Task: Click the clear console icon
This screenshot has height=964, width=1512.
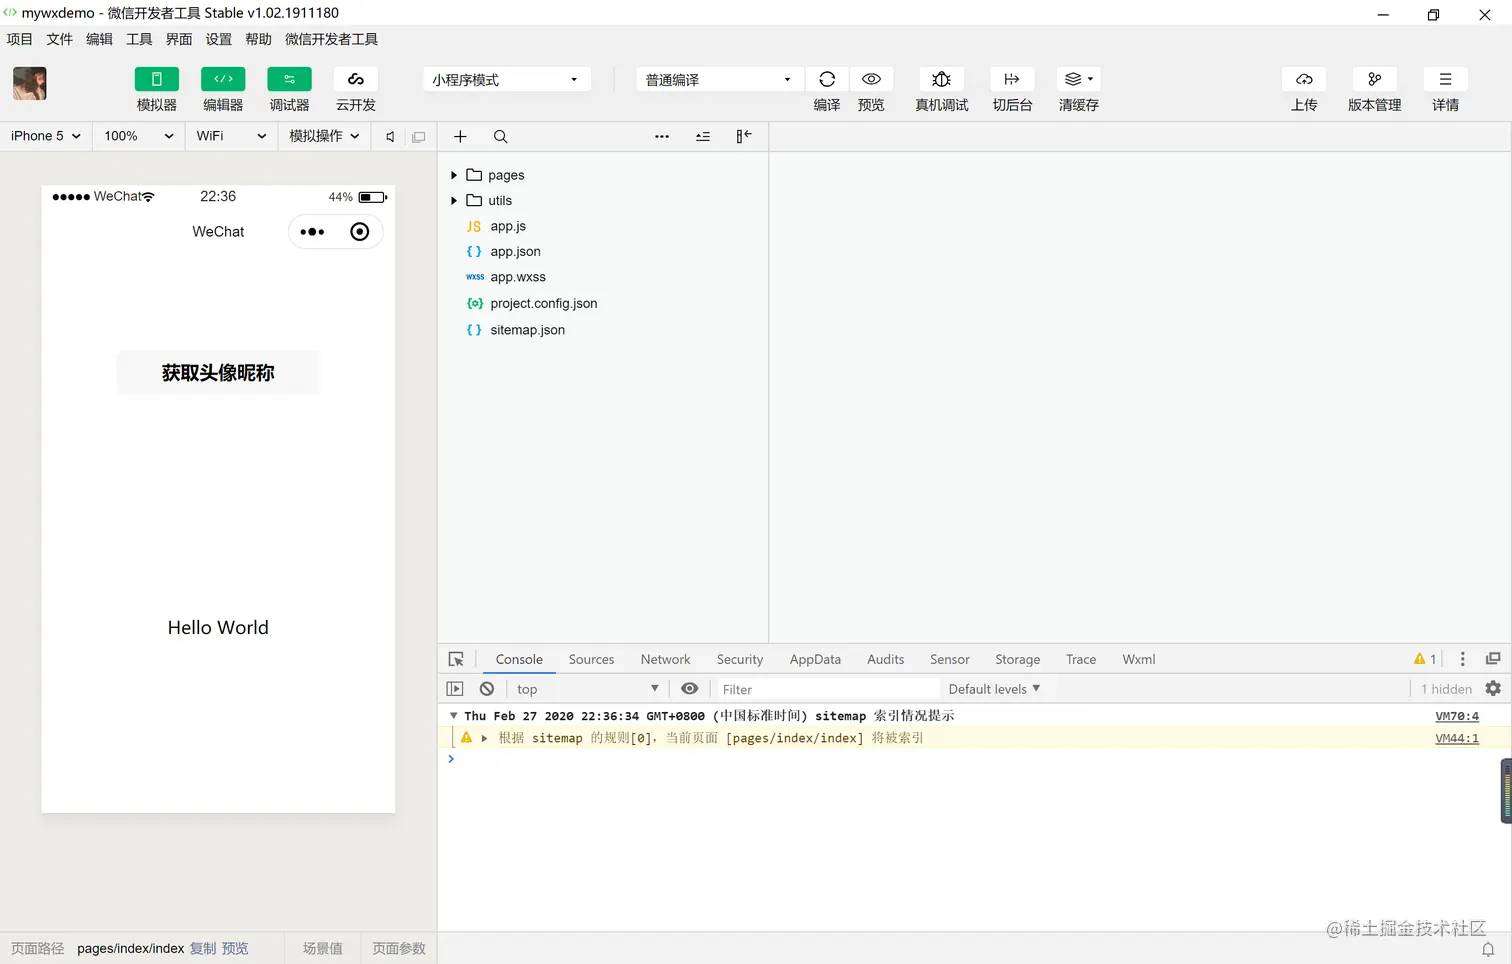Action: [x=487, y=689]
